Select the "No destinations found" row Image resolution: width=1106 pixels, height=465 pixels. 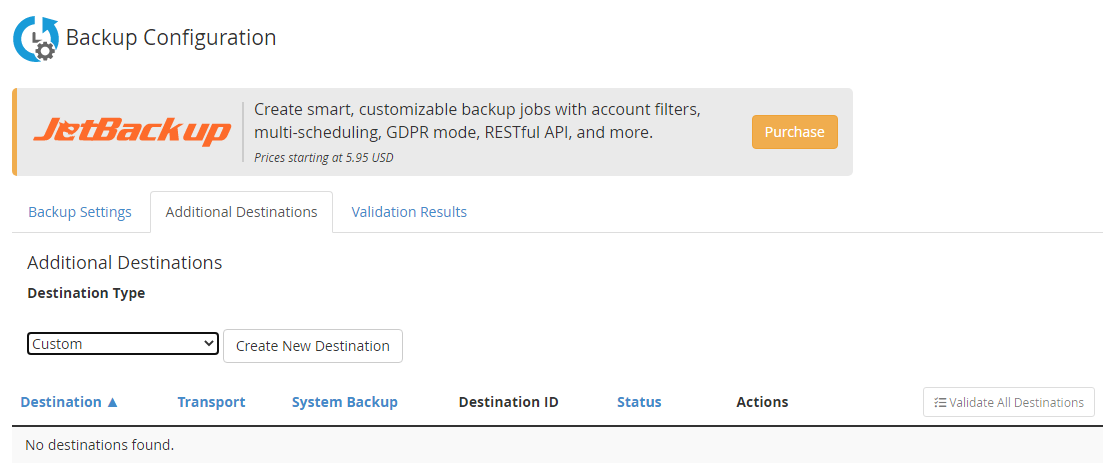(99, 444)
